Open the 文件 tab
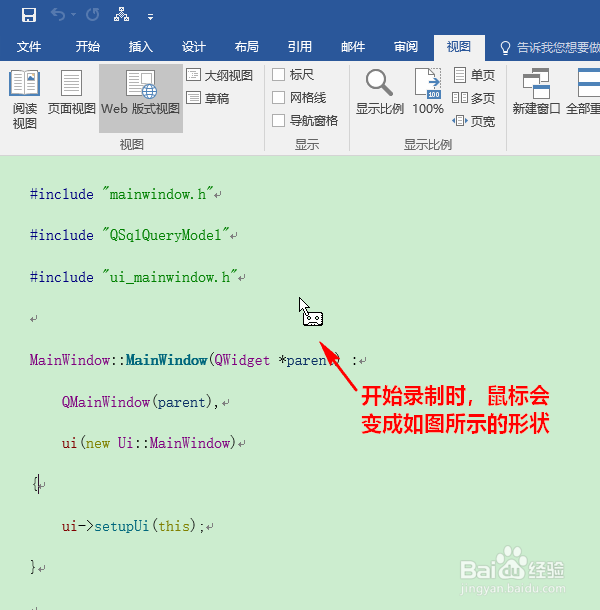Viewport: 600px width, 610px height. (x=29, y=47)
